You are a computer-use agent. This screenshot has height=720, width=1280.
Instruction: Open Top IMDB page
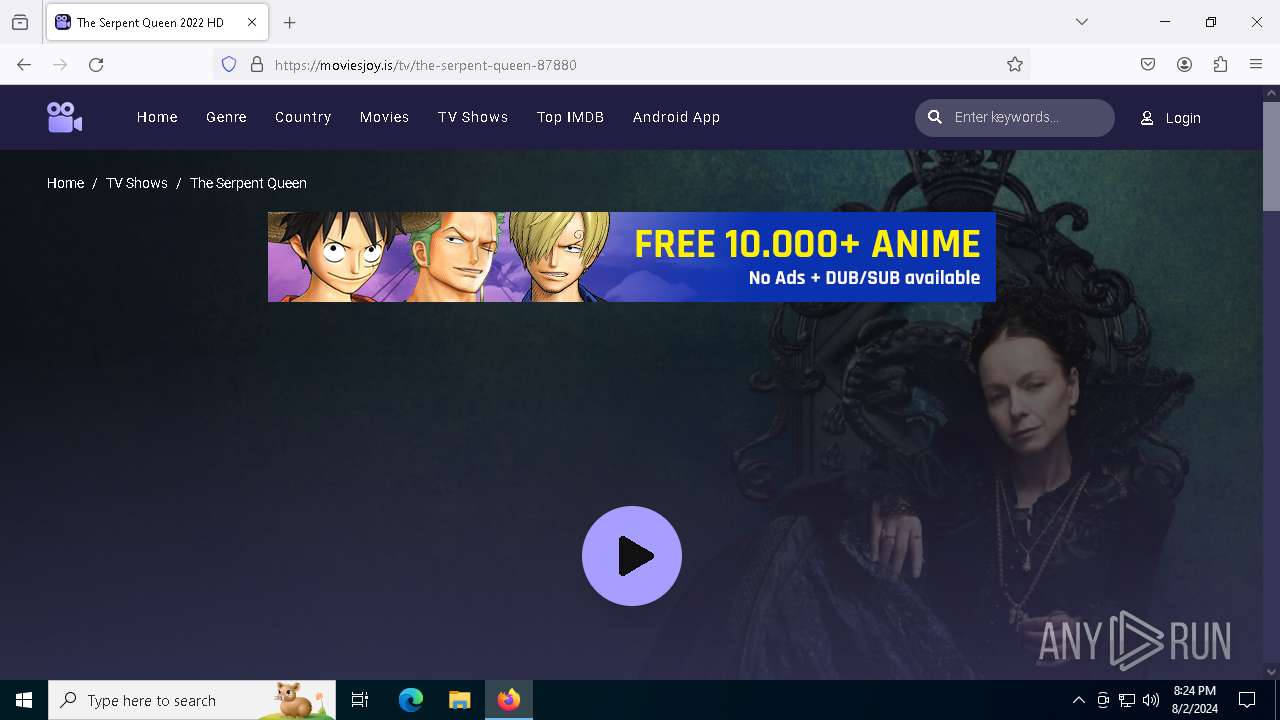(x=570, y=117)
